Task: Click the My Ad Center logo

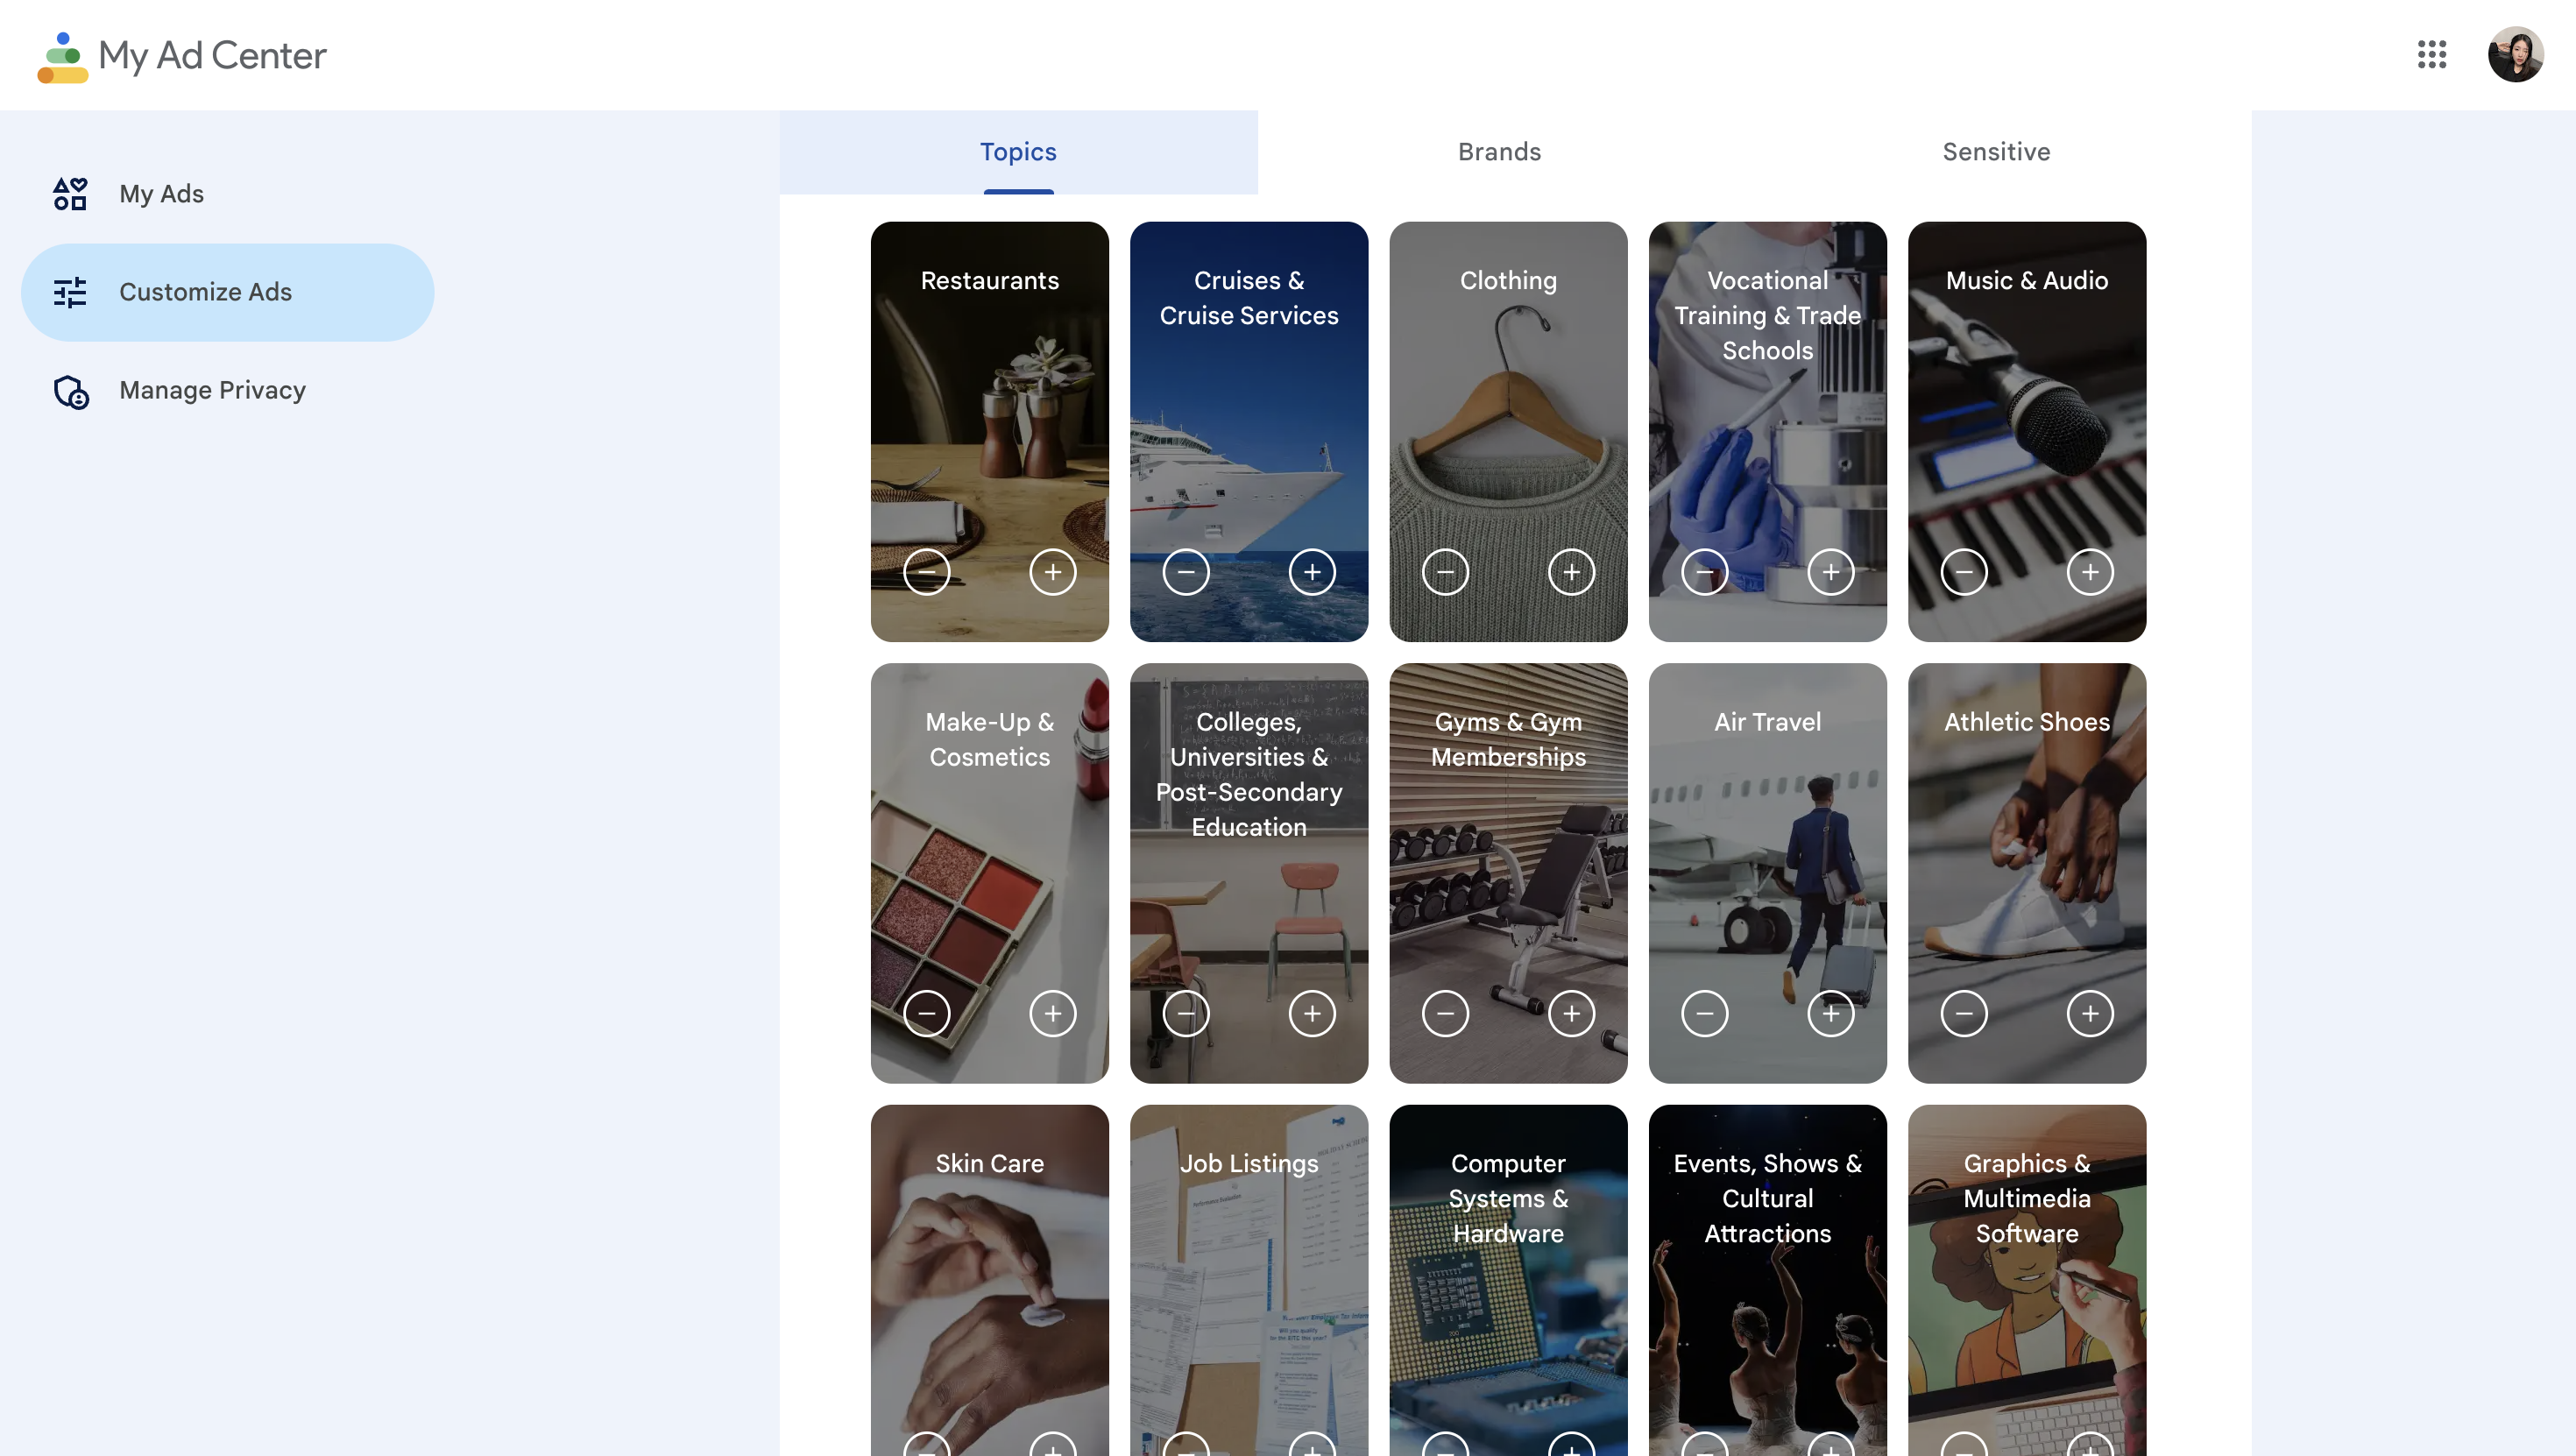Action: [x=181, y=56]
